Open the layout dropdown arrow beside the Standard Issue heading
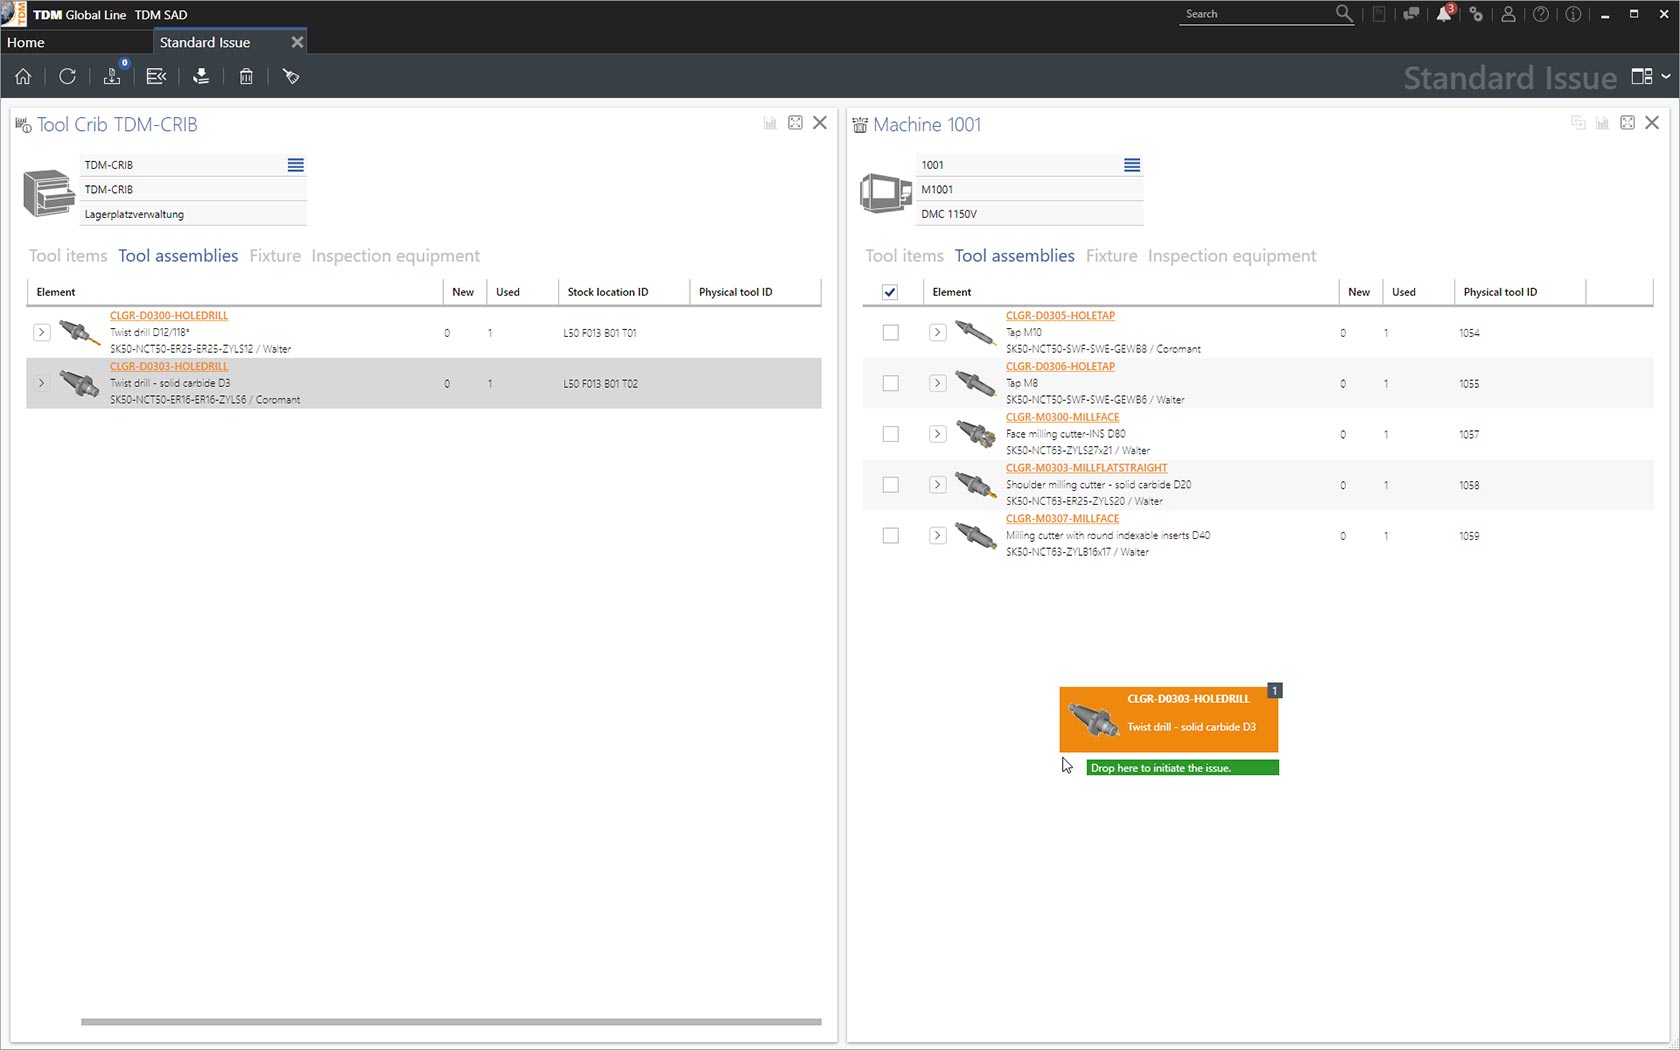This screenshot has width=1680, height=1050. pyautogui.click(x=1665, y=76)
